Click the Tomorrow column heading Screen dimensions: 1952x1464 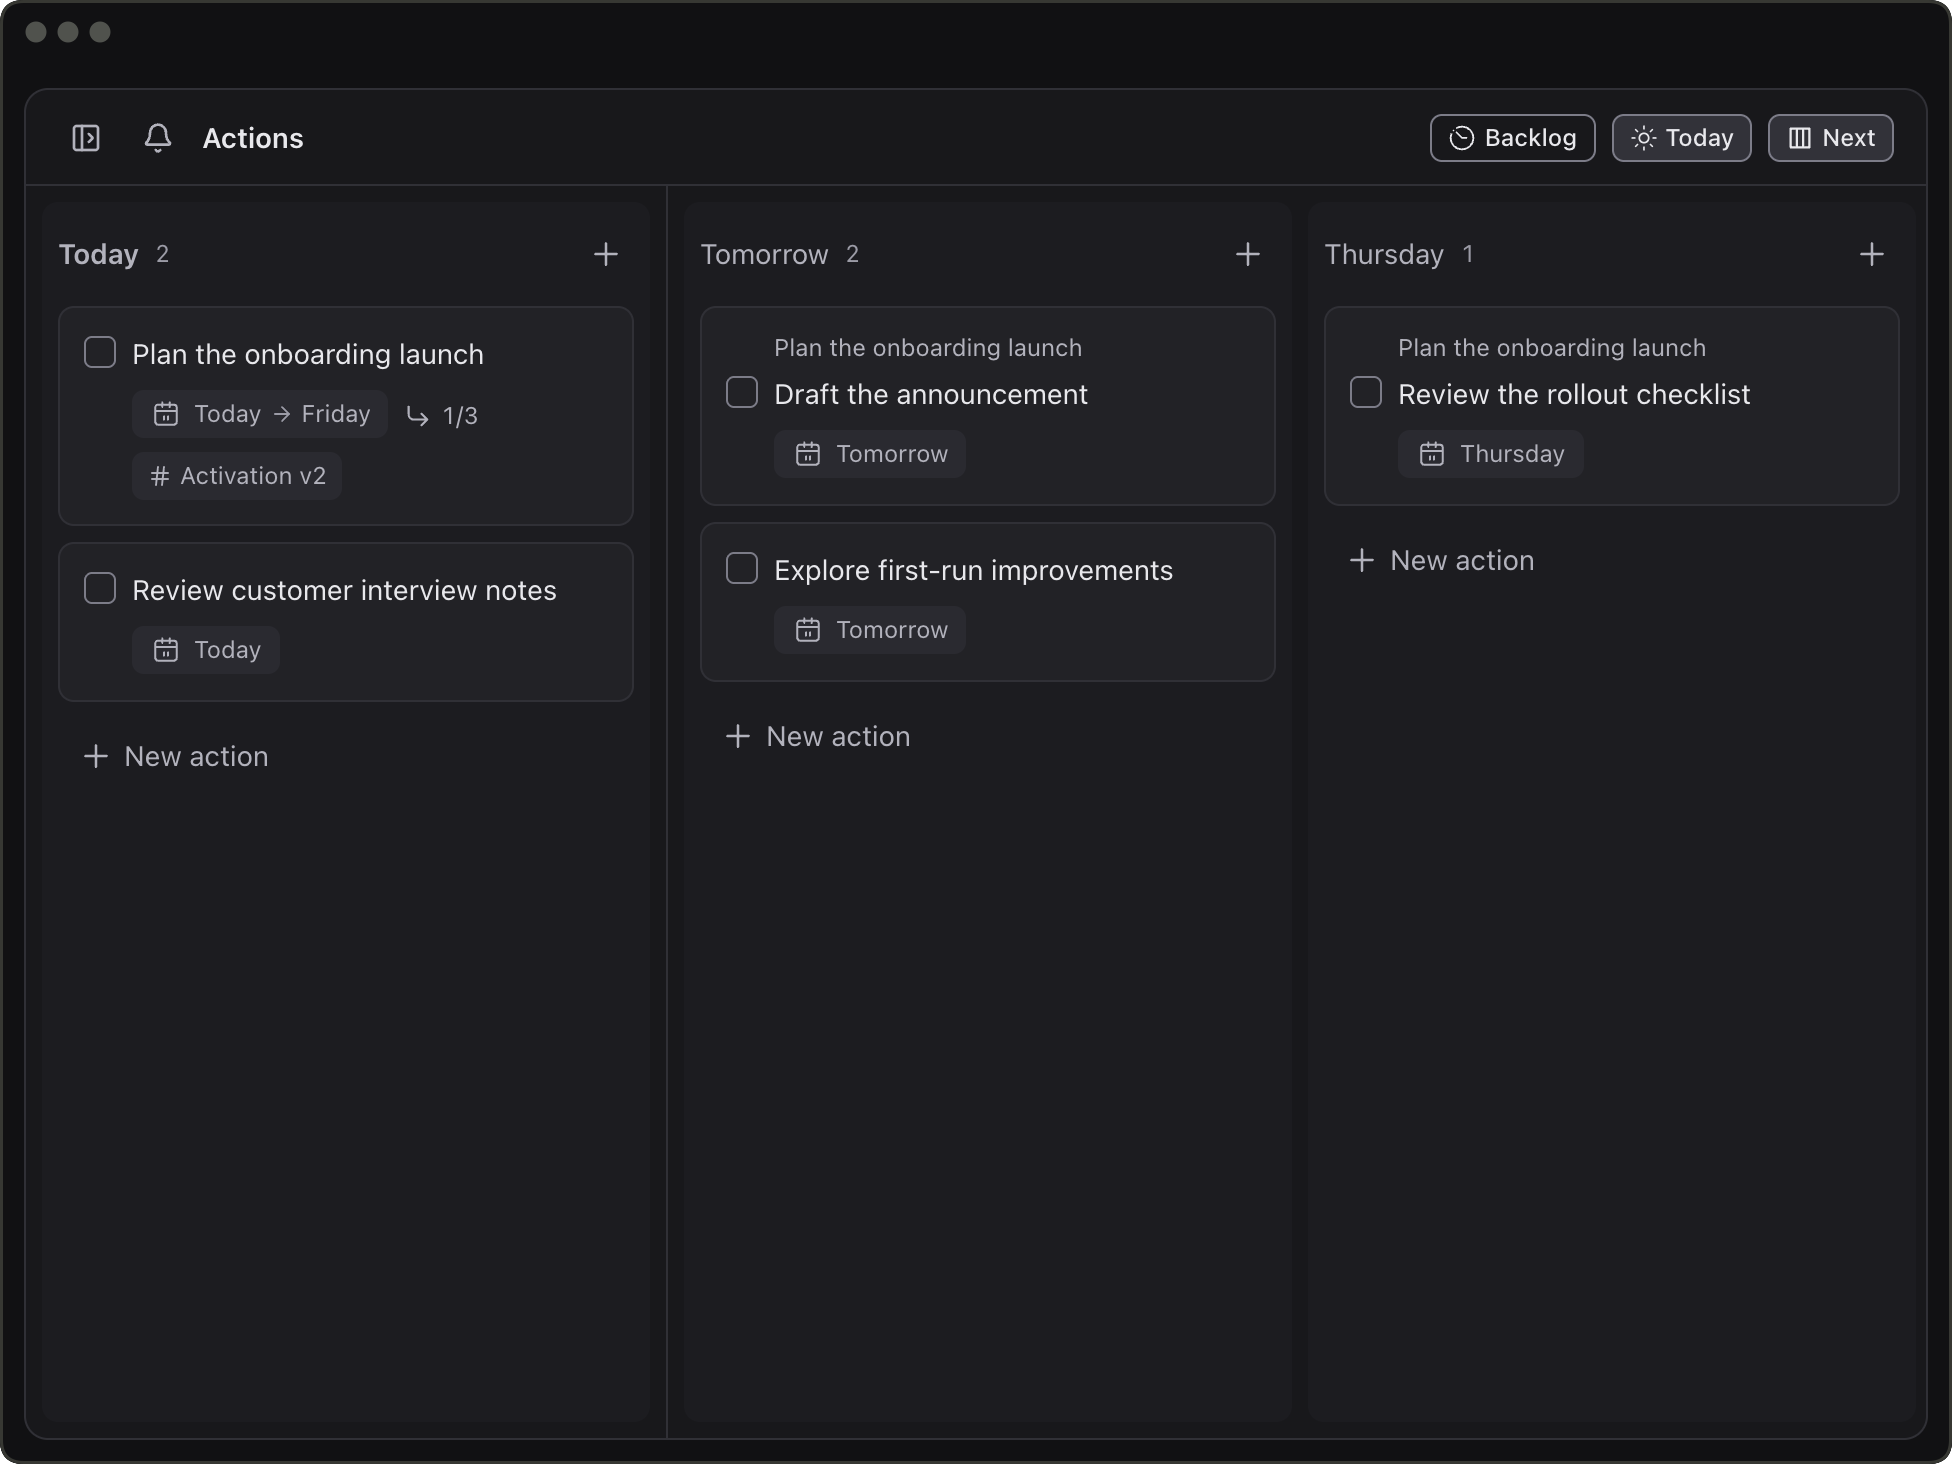(x=764, y=254)
